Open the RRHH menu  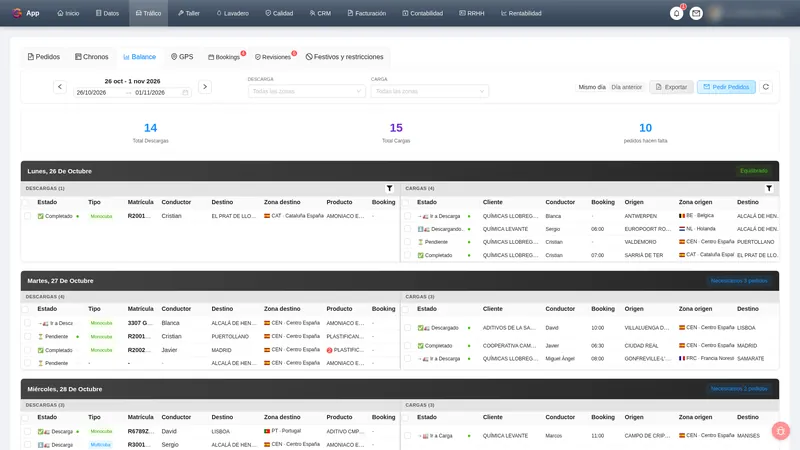(x=471, y=13)
